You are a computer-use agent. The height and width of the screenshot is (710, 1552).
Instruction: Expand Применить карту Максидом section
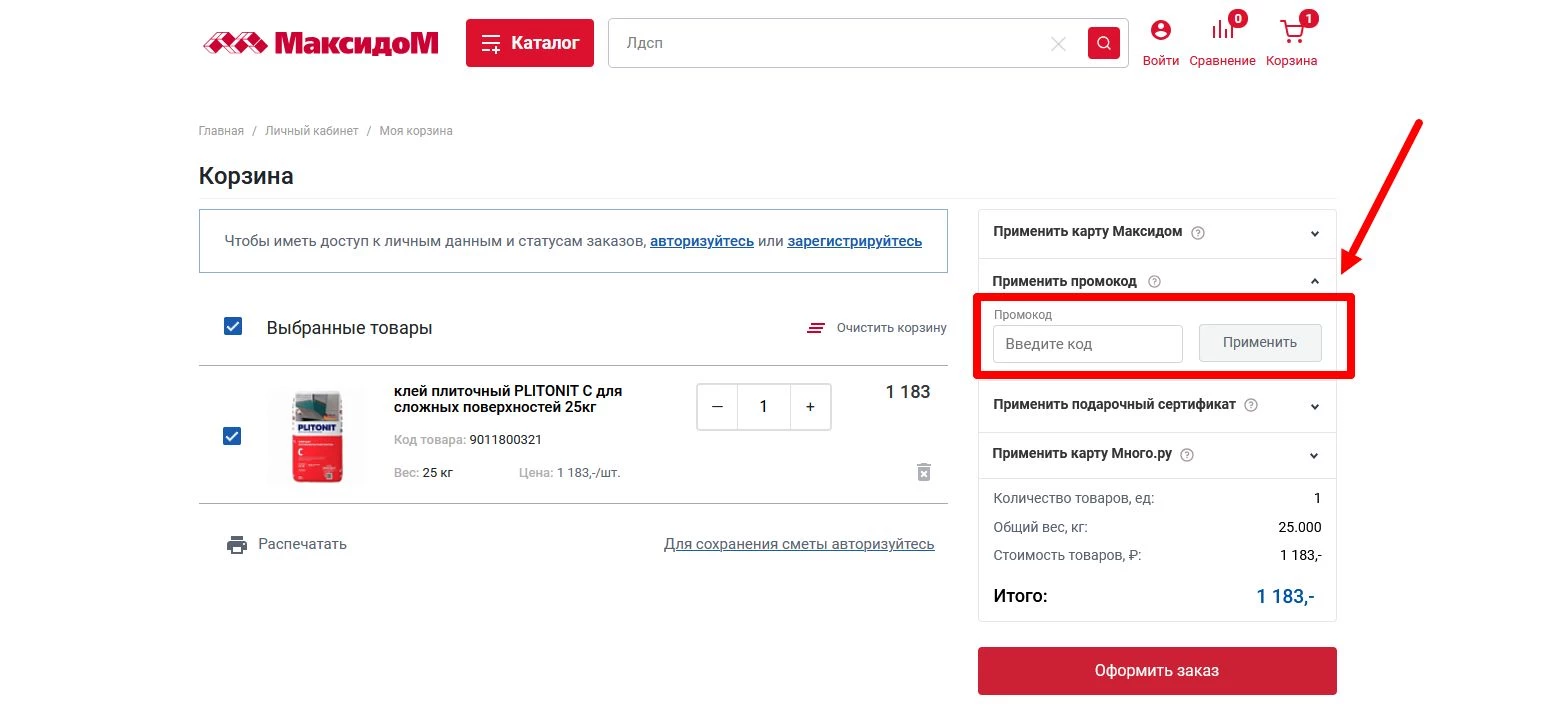pyautogui.click(x=1315, y=232)
